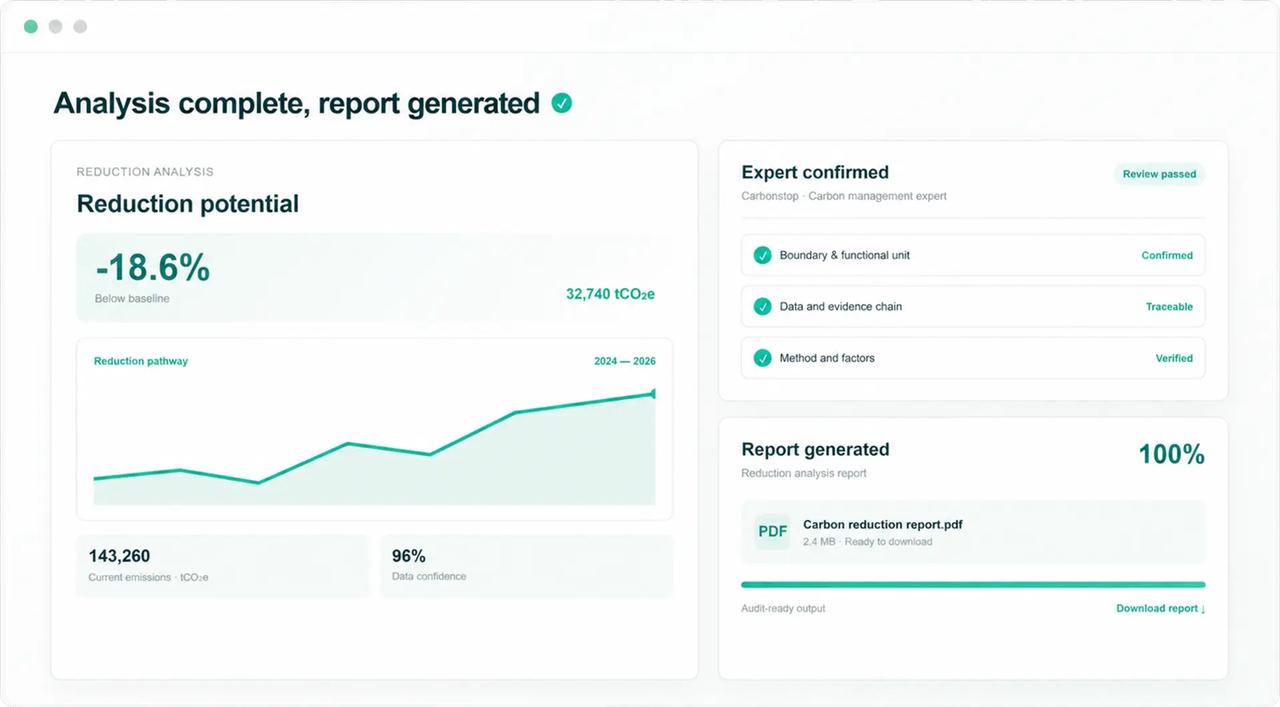The width and height of the screenshot is (1280, 707).
Task: Click the Data confidence caption
Action: pyautogui.click(x=429, y=576)
